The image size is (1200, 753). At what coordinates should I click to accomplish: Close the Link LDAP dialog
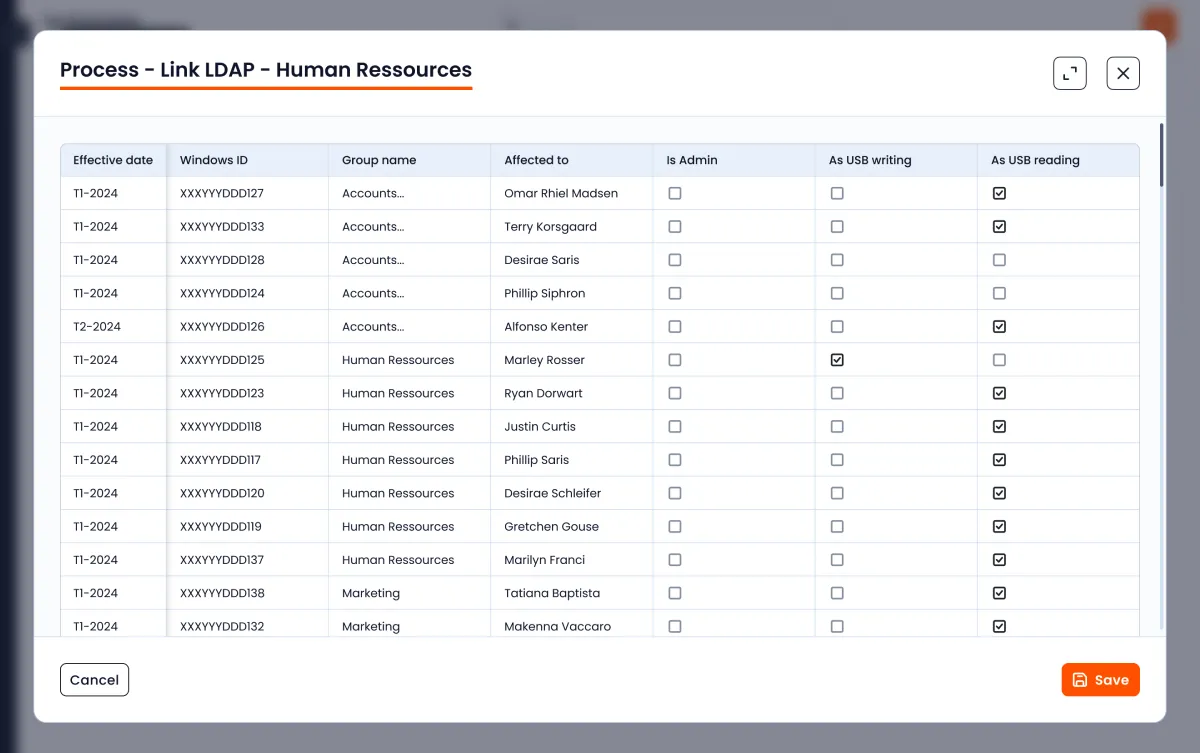(1123, 73)
